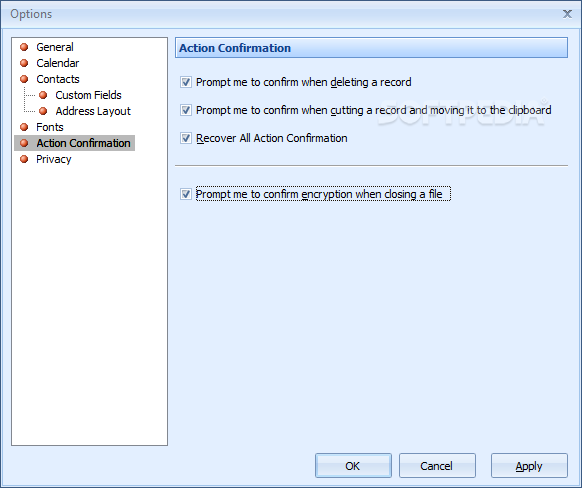582x488 pixels.
Task: Go to the Privacy settings page
Action: coord(53,159)
